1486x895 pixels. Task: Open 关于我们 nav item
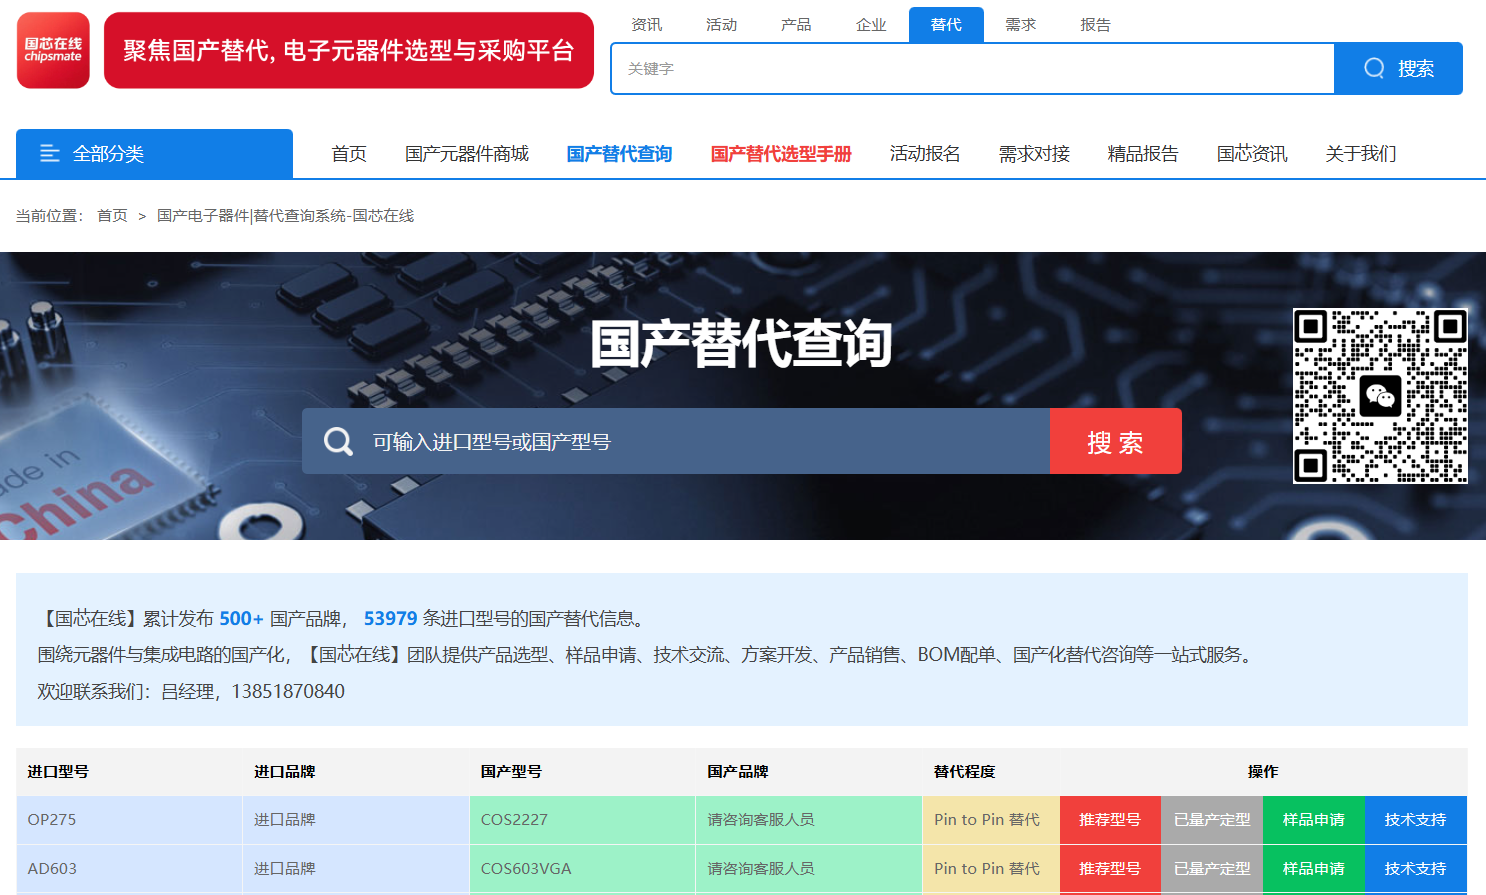[x=1361, y=153]
